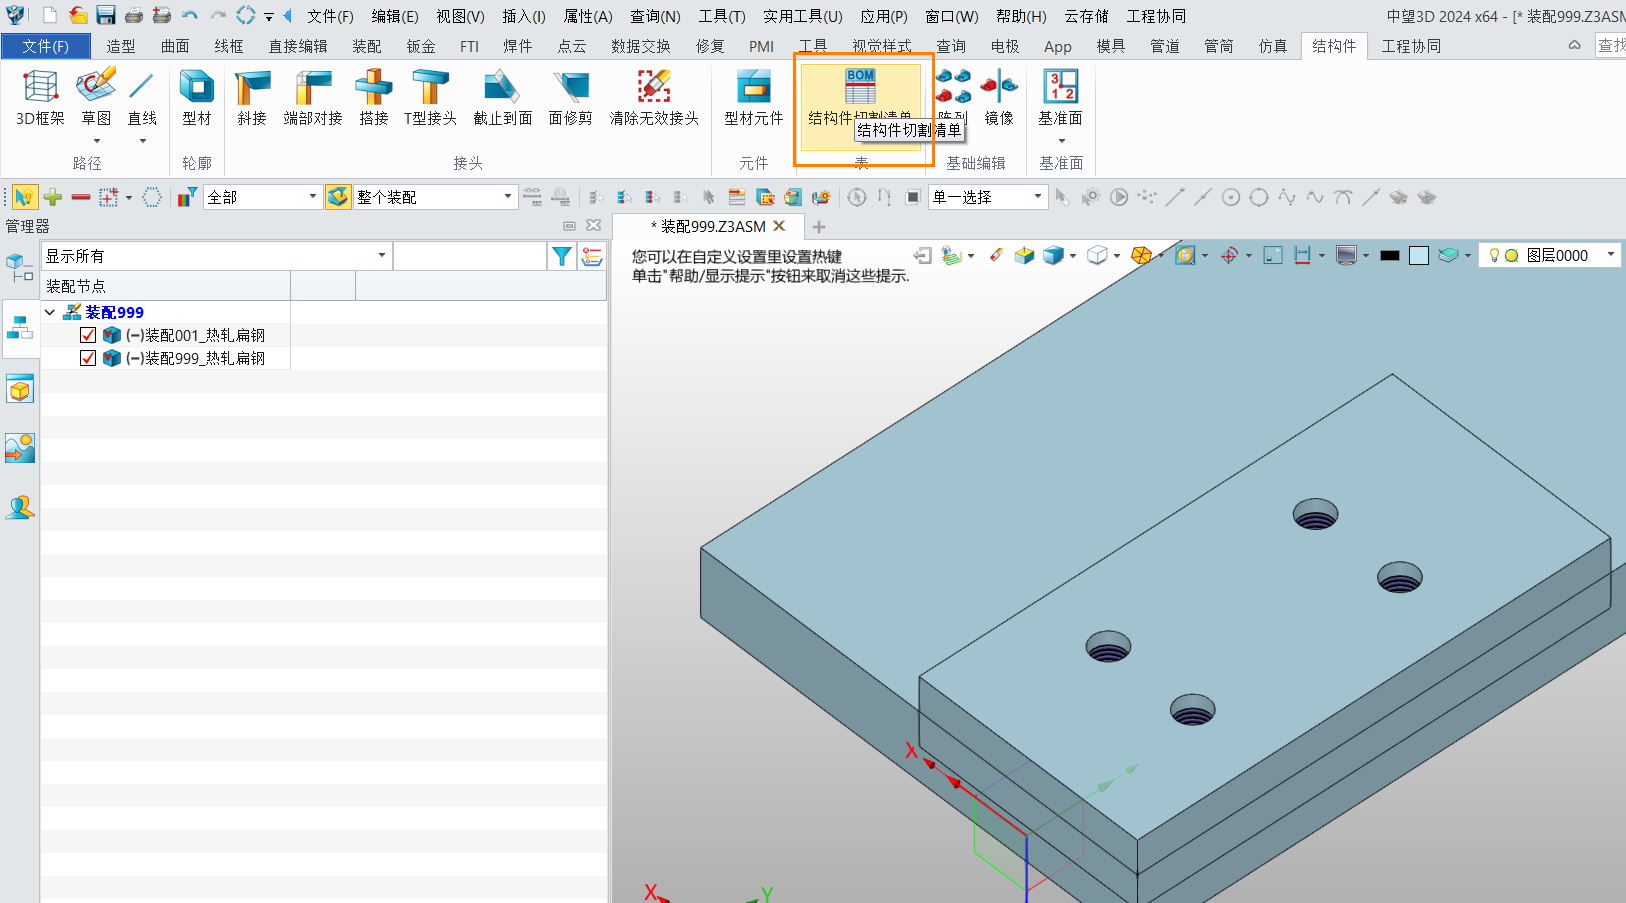Screen dimensions: 1626x903
Task: Click the print icon in quick toolbar
Action: (x=134, y=15)
